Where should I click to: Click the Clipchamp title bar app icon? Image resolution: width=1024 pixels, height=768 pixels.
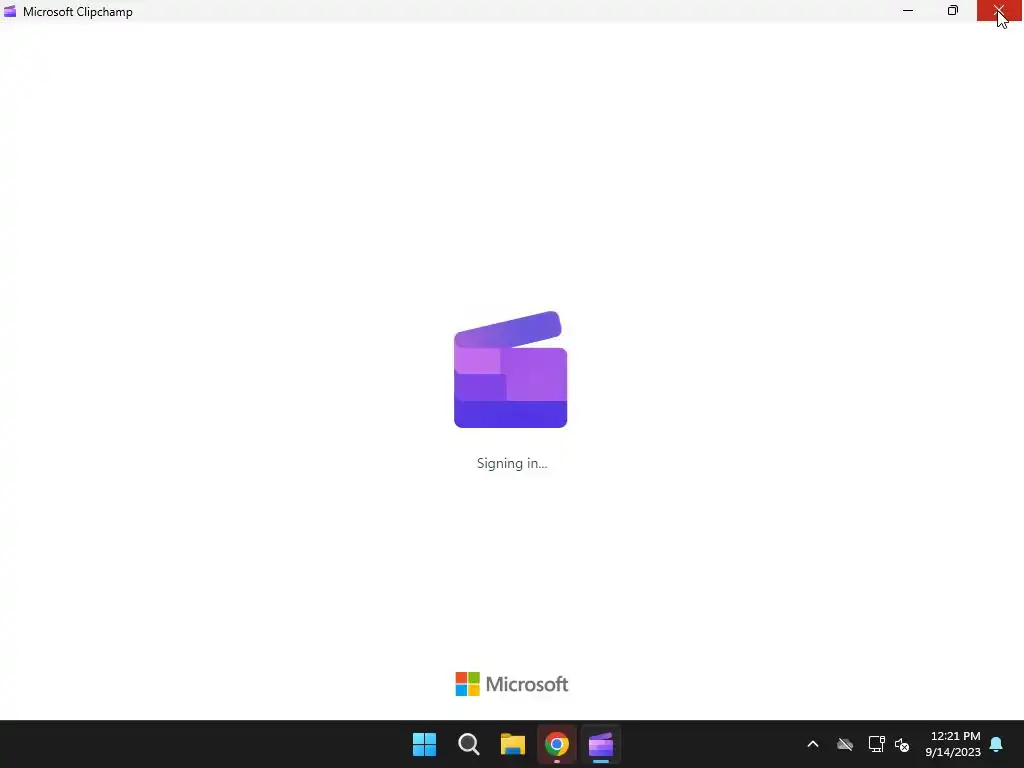tap(10, 11)
